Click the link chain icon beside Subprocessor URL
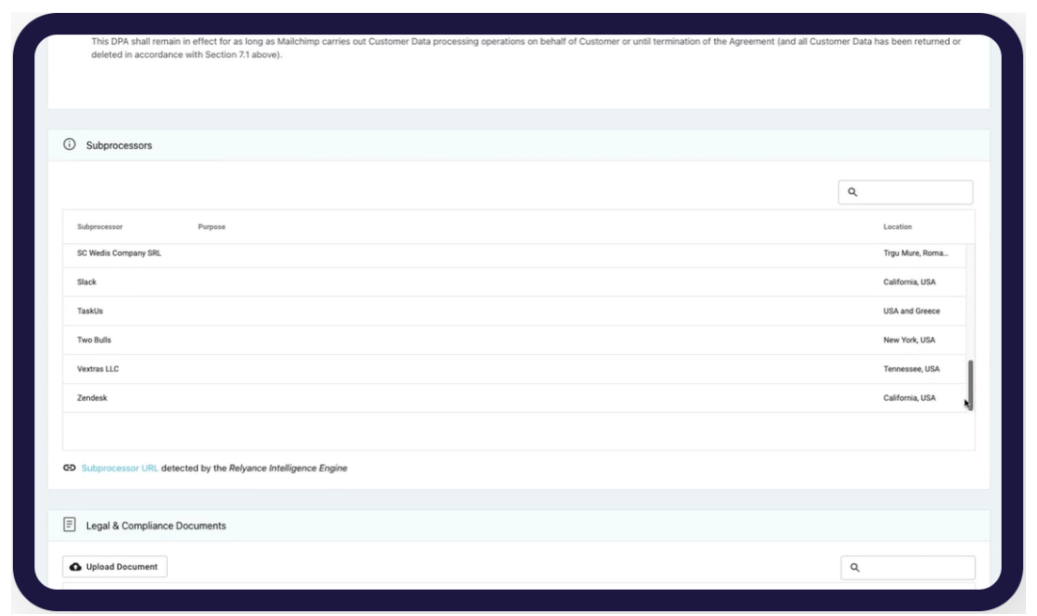The height and width of the screenshot is (616, 1037). tap(69, 468)
